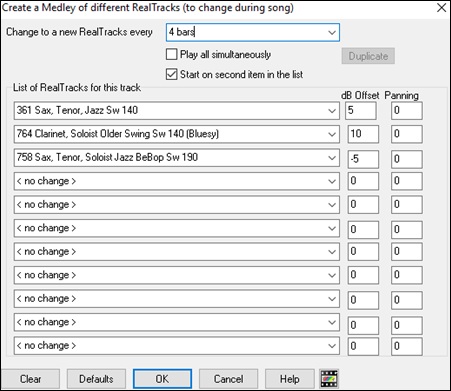Click the video film-strip icon
Viewport: 451px width, 391px height.
(329, 379)
